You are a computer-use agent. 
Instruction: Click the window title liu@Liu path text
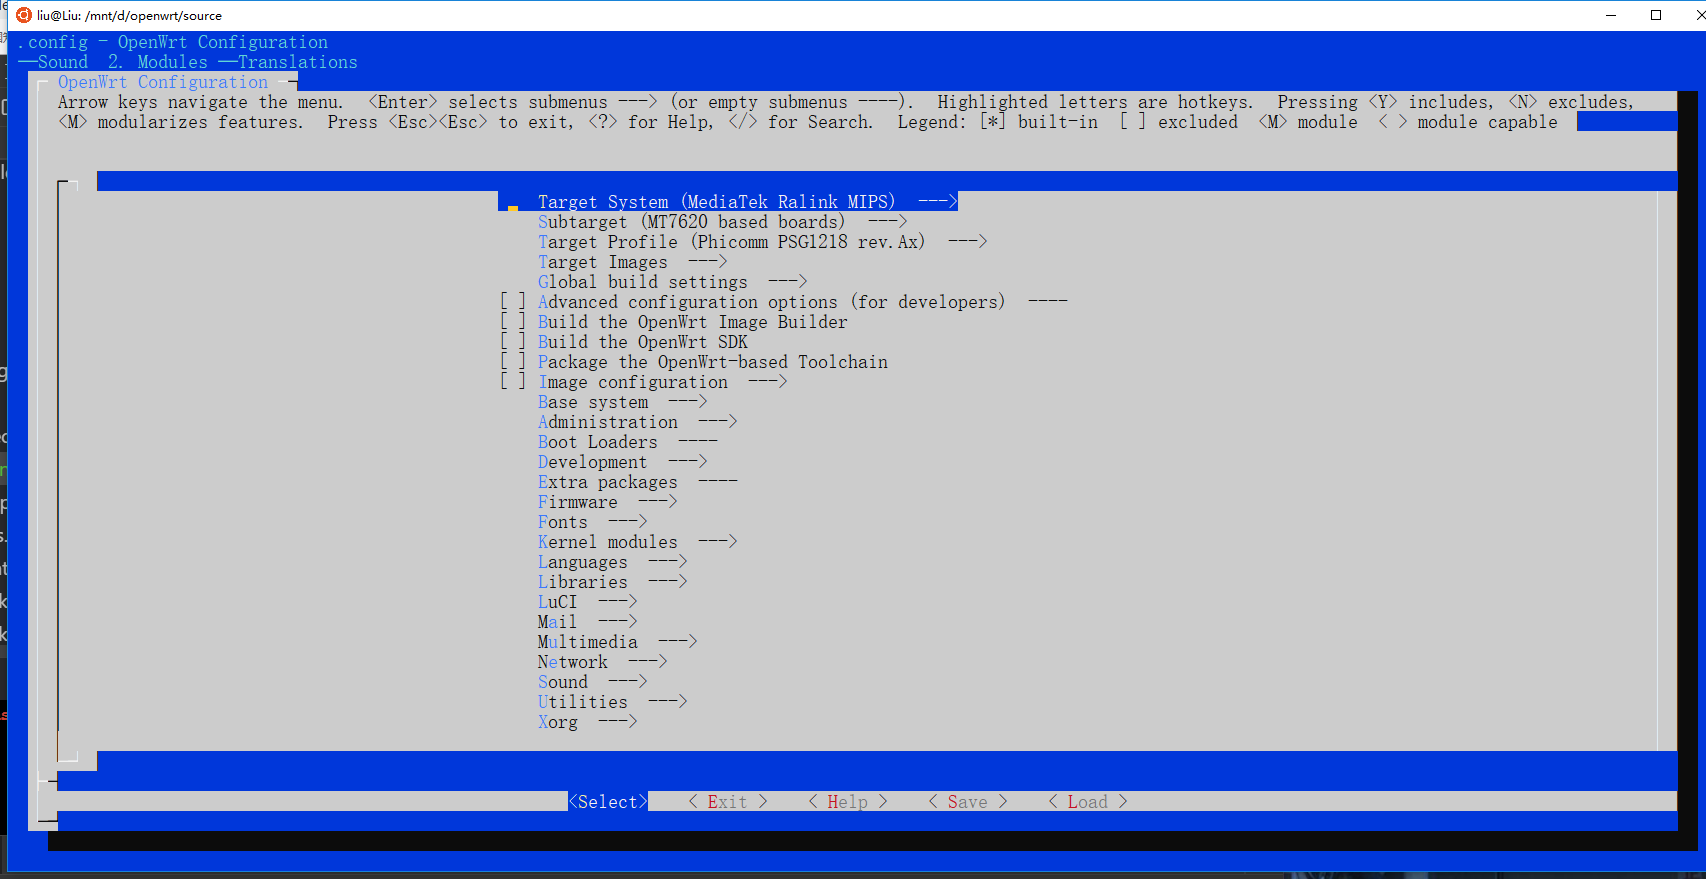click(x=130, y=15)
